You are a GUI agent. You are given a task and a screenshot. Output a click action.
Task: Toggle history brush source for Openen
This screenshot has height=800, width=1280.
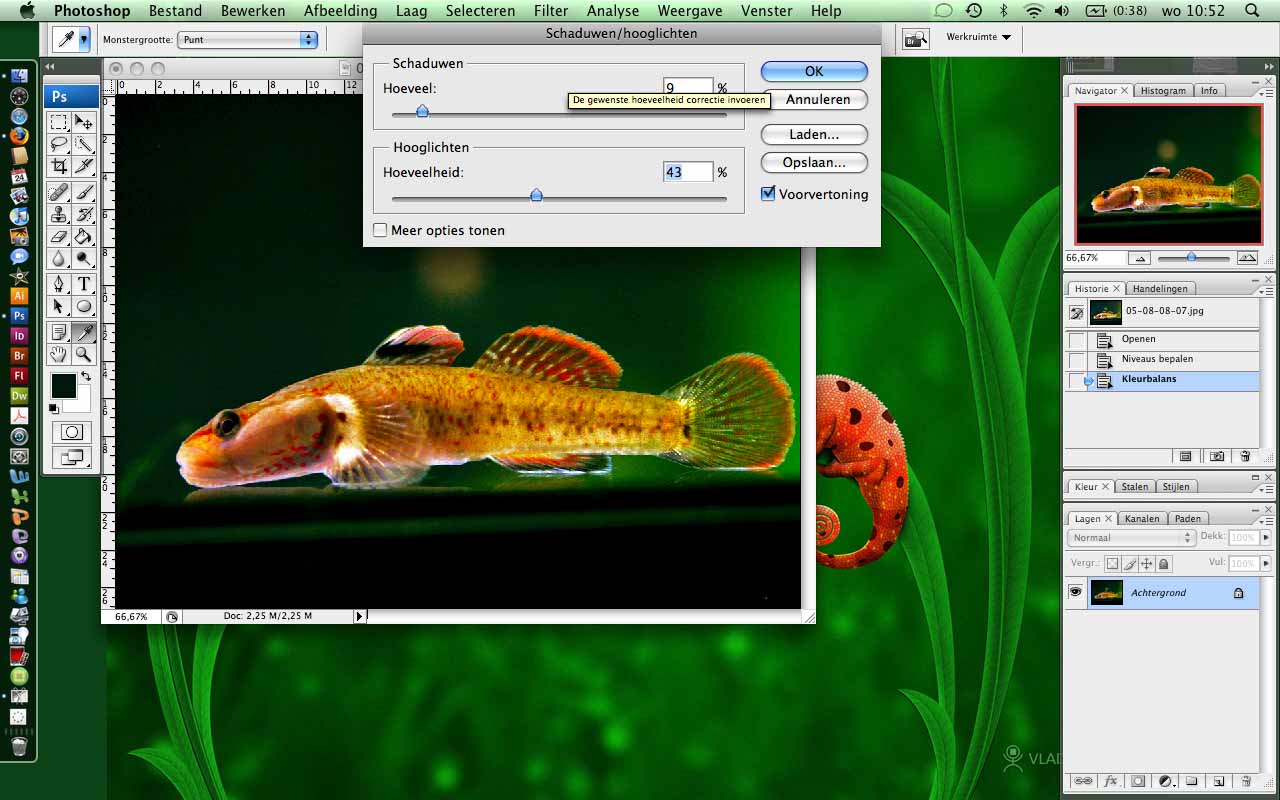coord(1077,339)
